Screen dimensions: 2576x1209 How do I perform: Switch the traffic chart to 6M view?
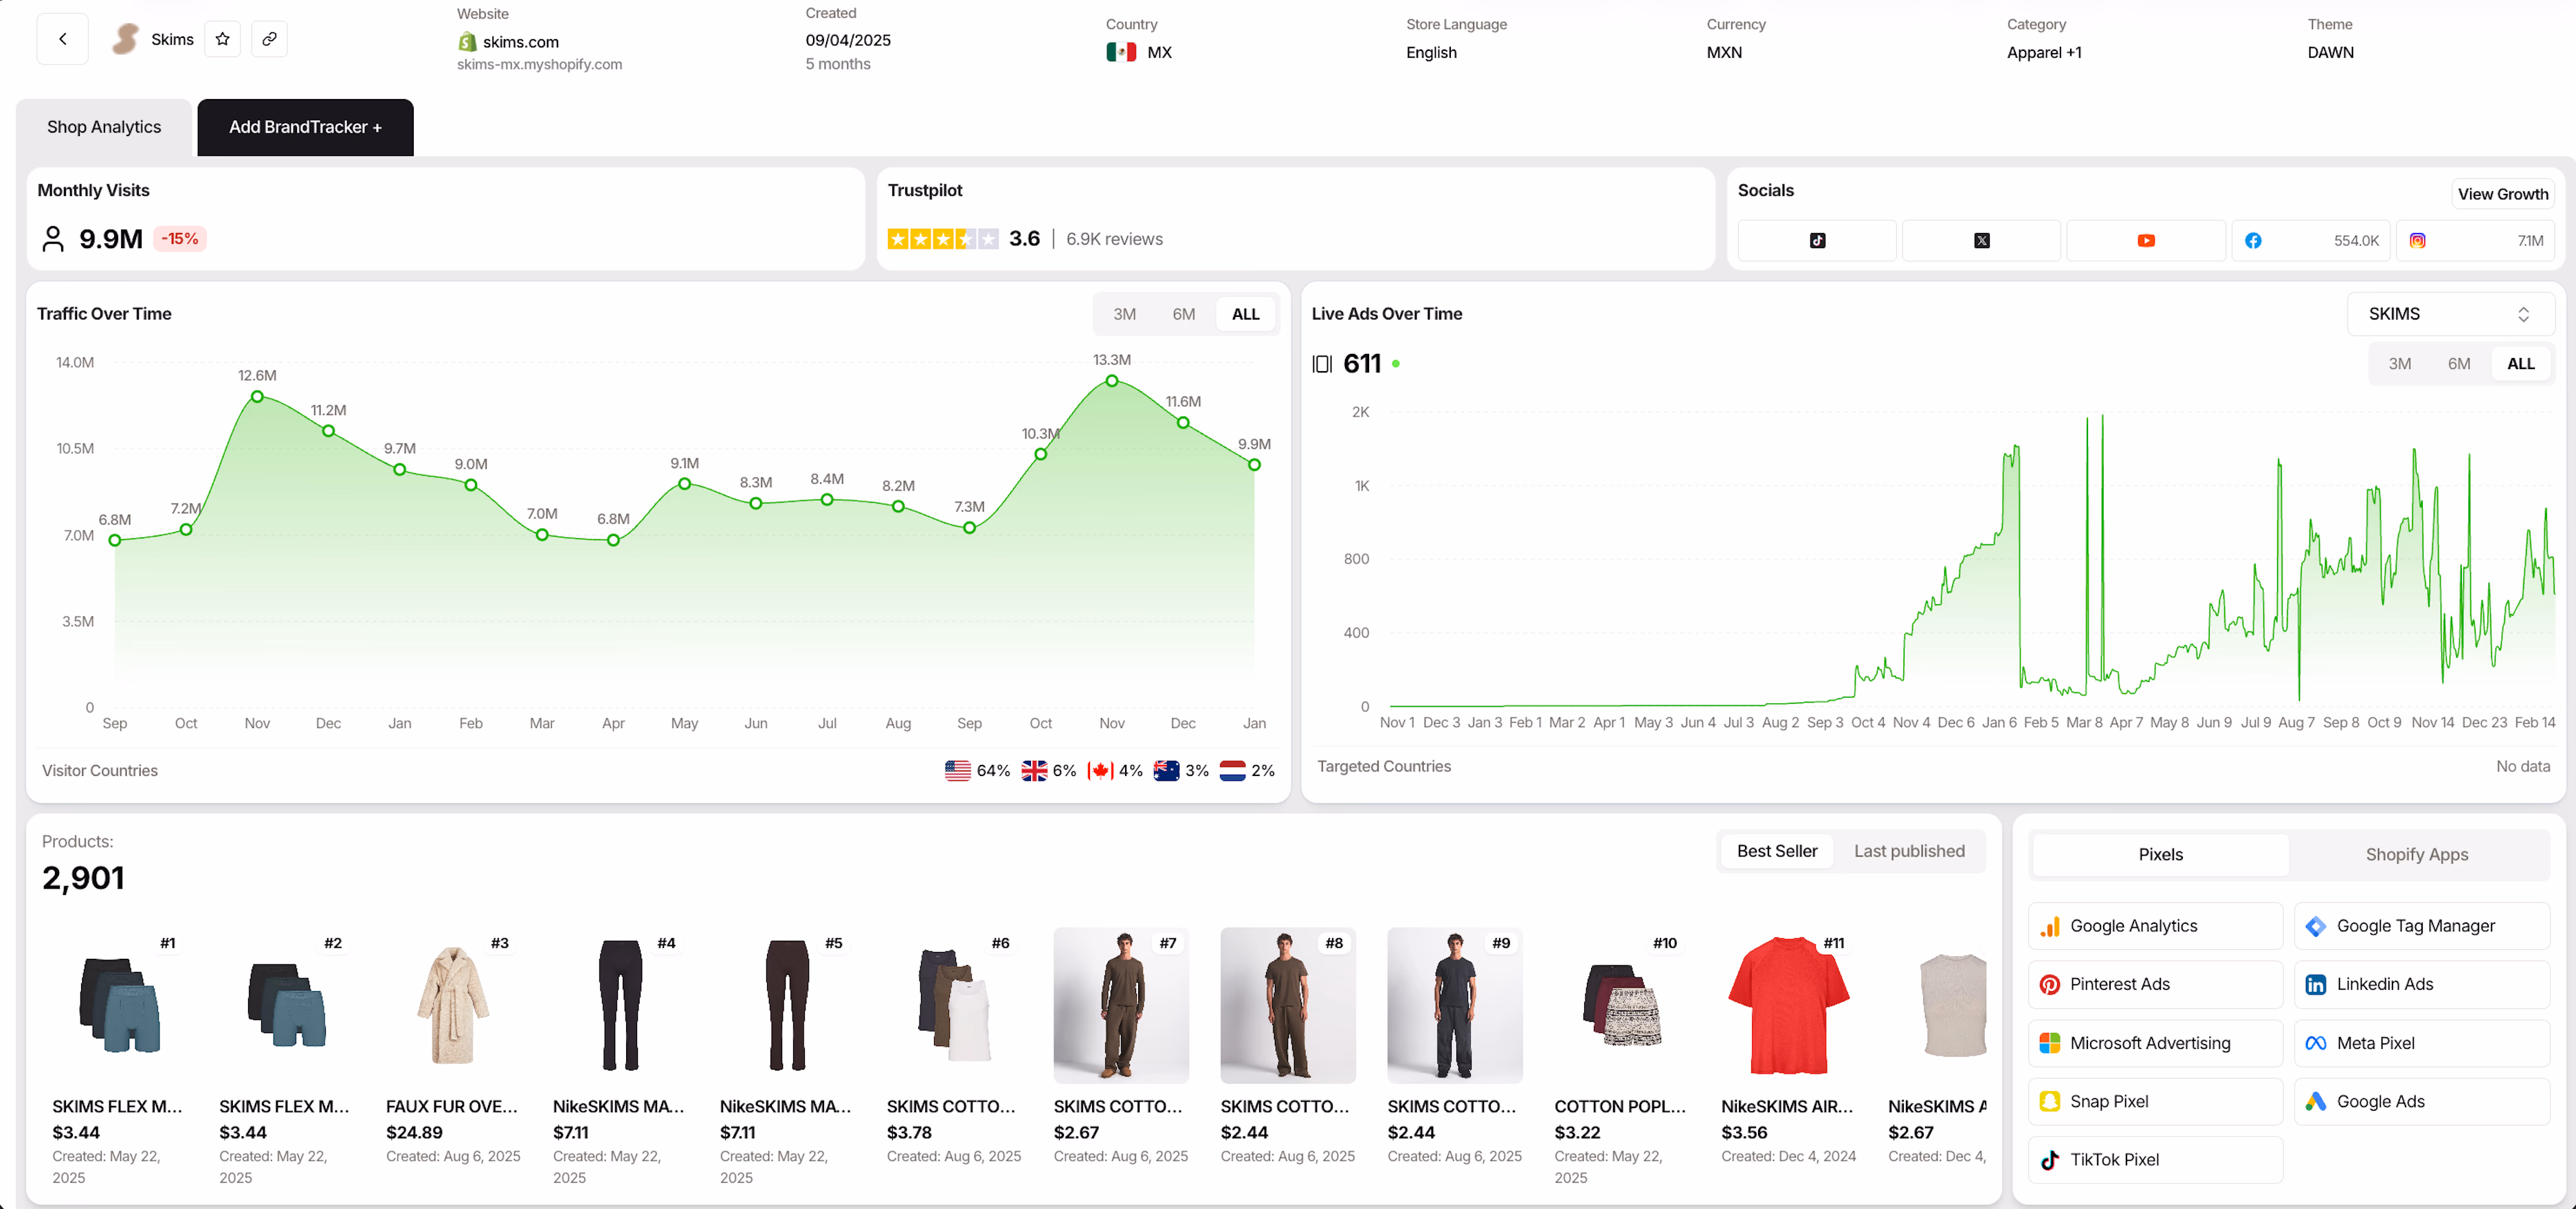pos(1183,313)
